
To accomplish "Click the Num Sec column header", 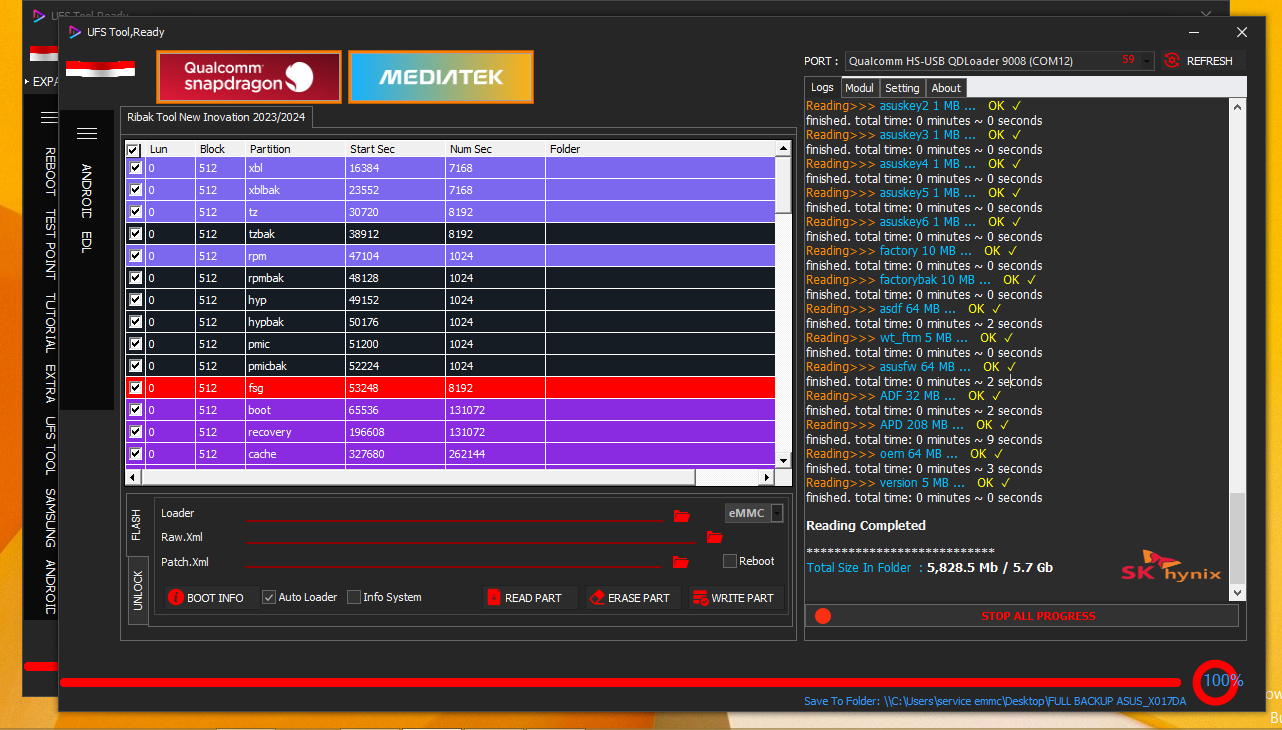I will [495, 149].
